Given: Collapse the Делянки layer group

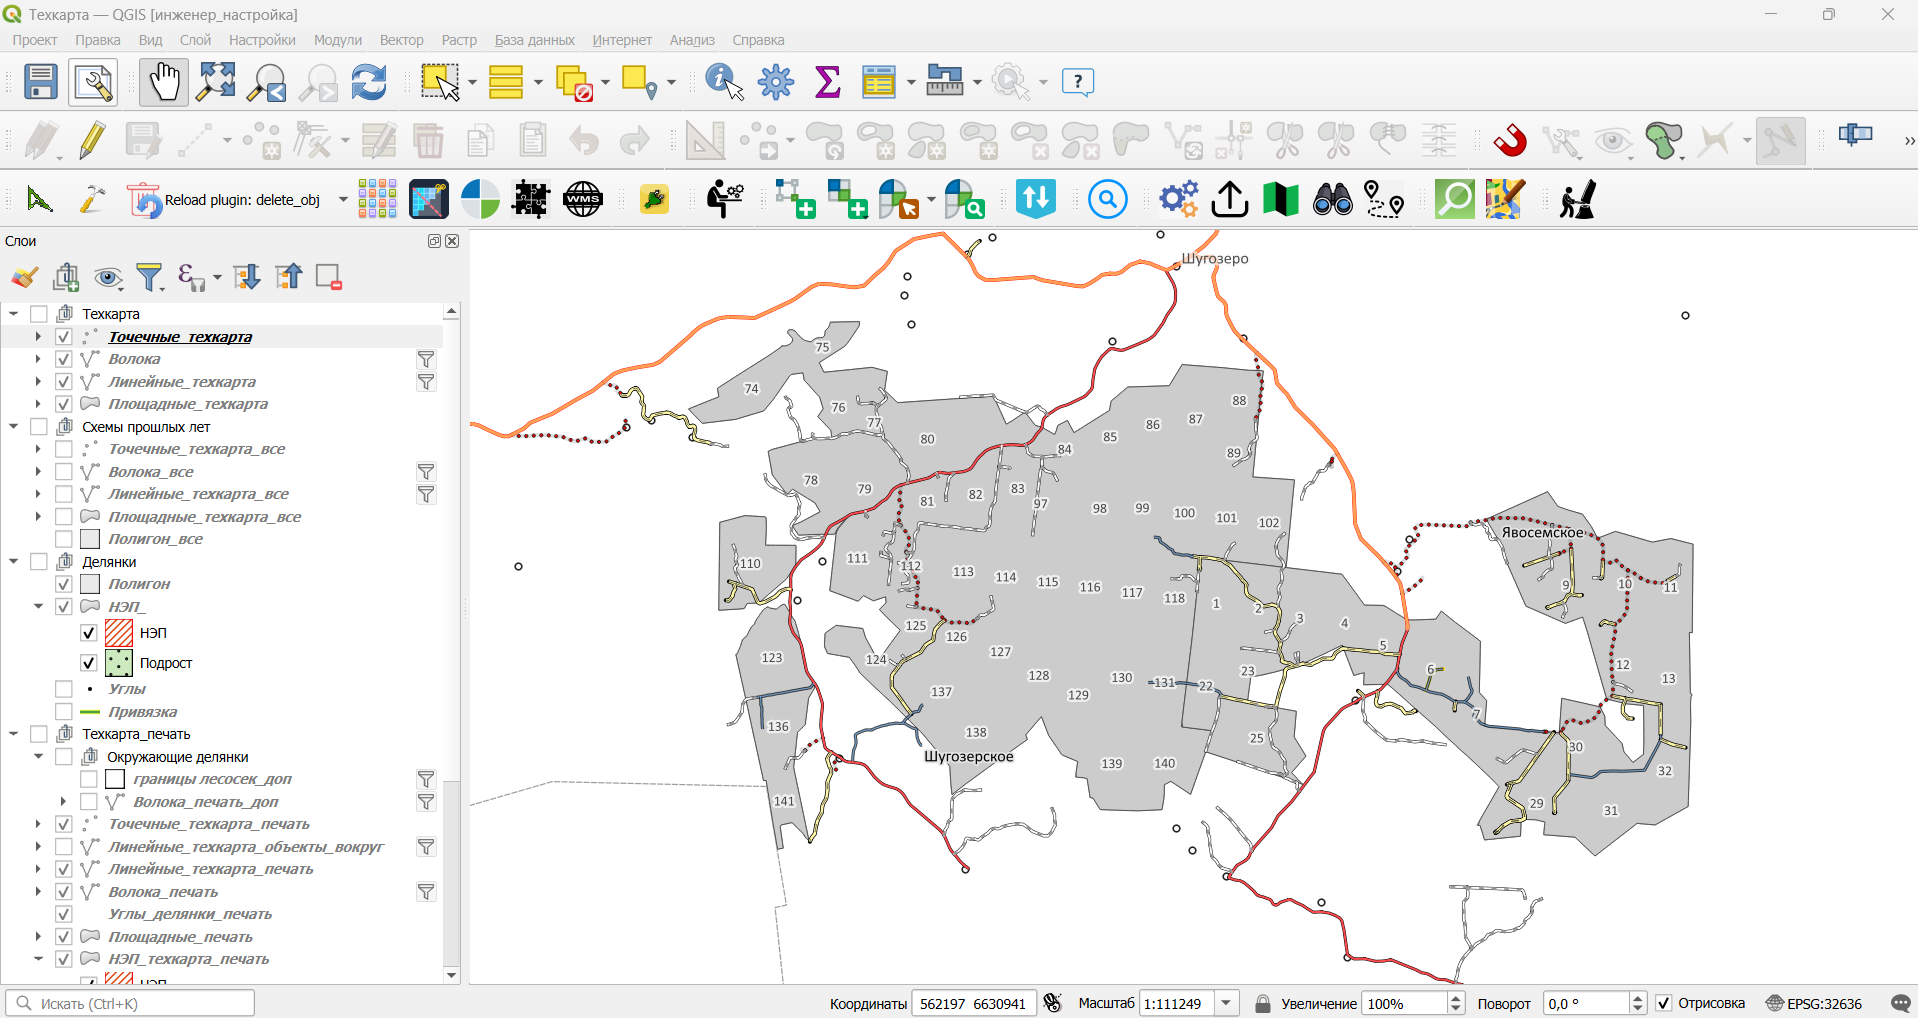Looking at the screenshot, I should click(14, 562).
